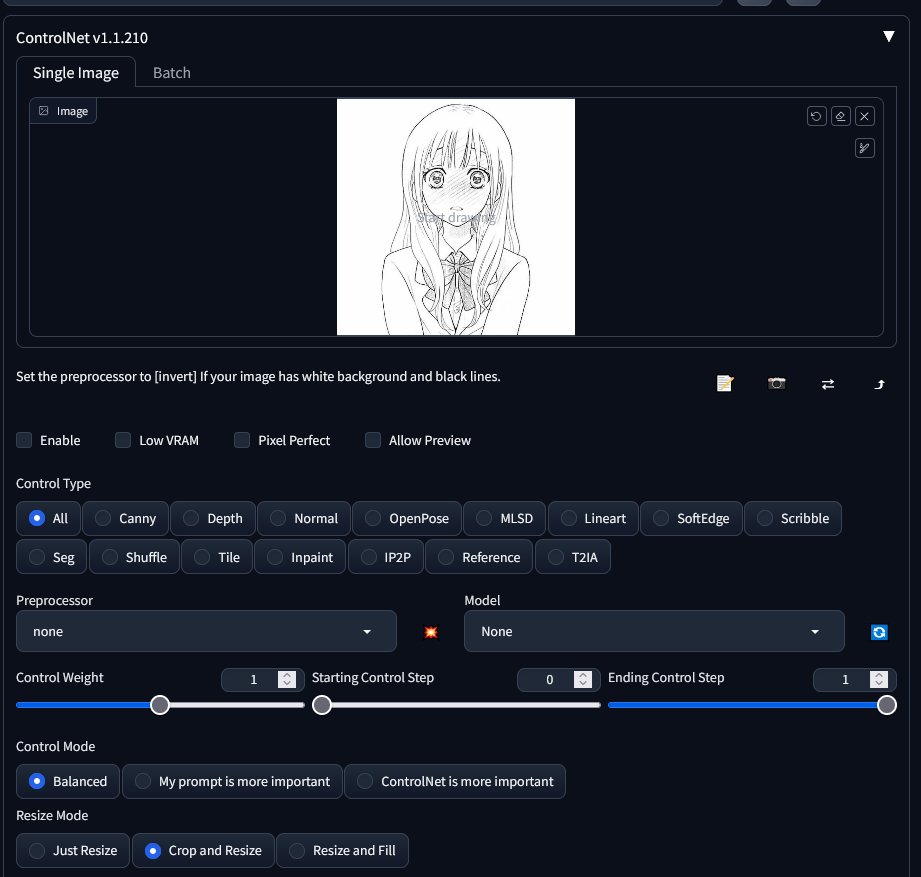
Task: Switch to the Batch tab
Action: tap(172, 72)
